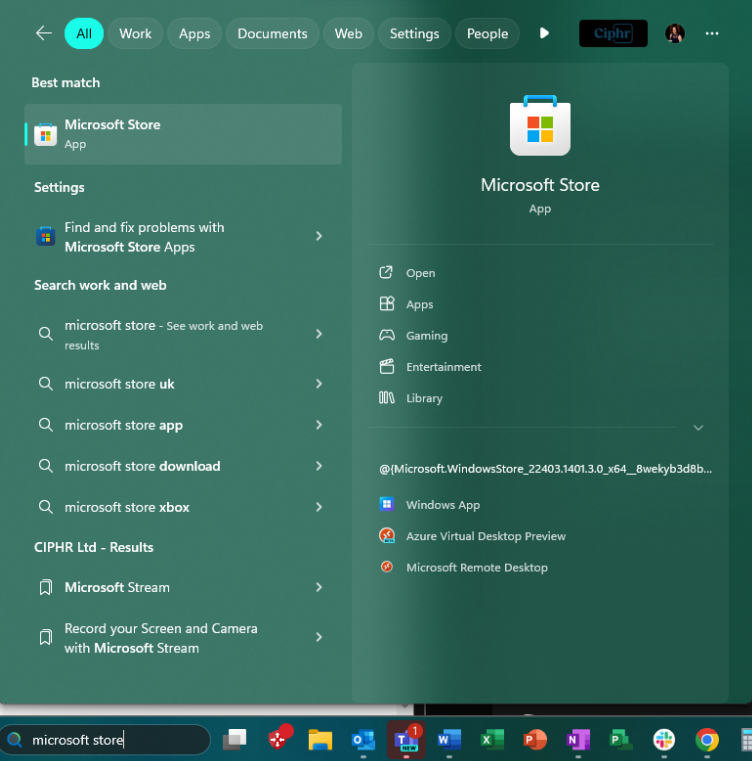Switch to the Work filter tab

pyautogui.click(x=135, y=33)
